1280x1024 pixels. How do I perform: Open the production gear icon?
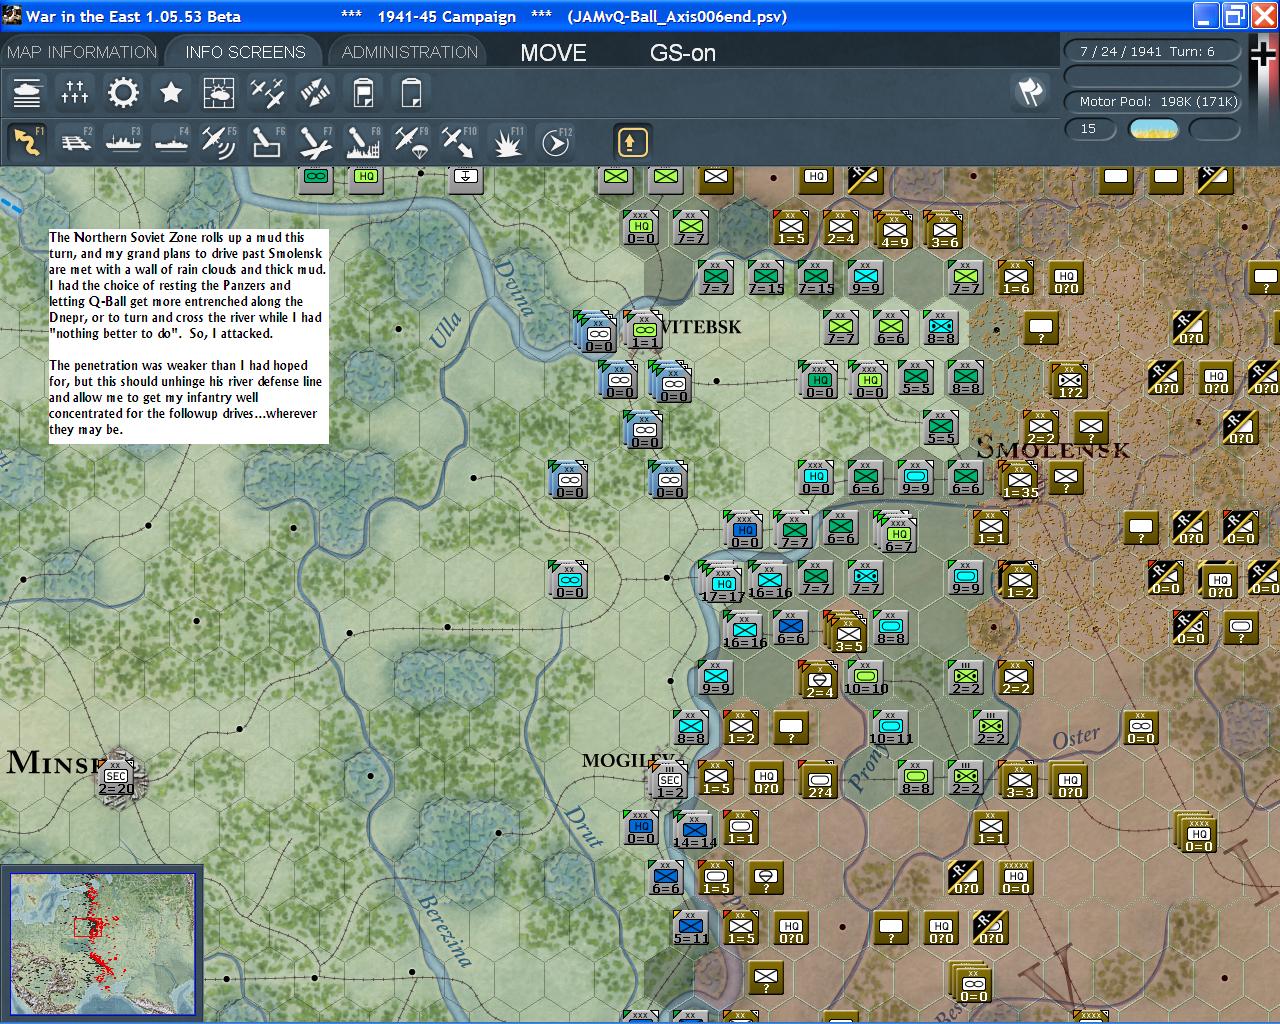pyautogui.click(x=123, y=93)
